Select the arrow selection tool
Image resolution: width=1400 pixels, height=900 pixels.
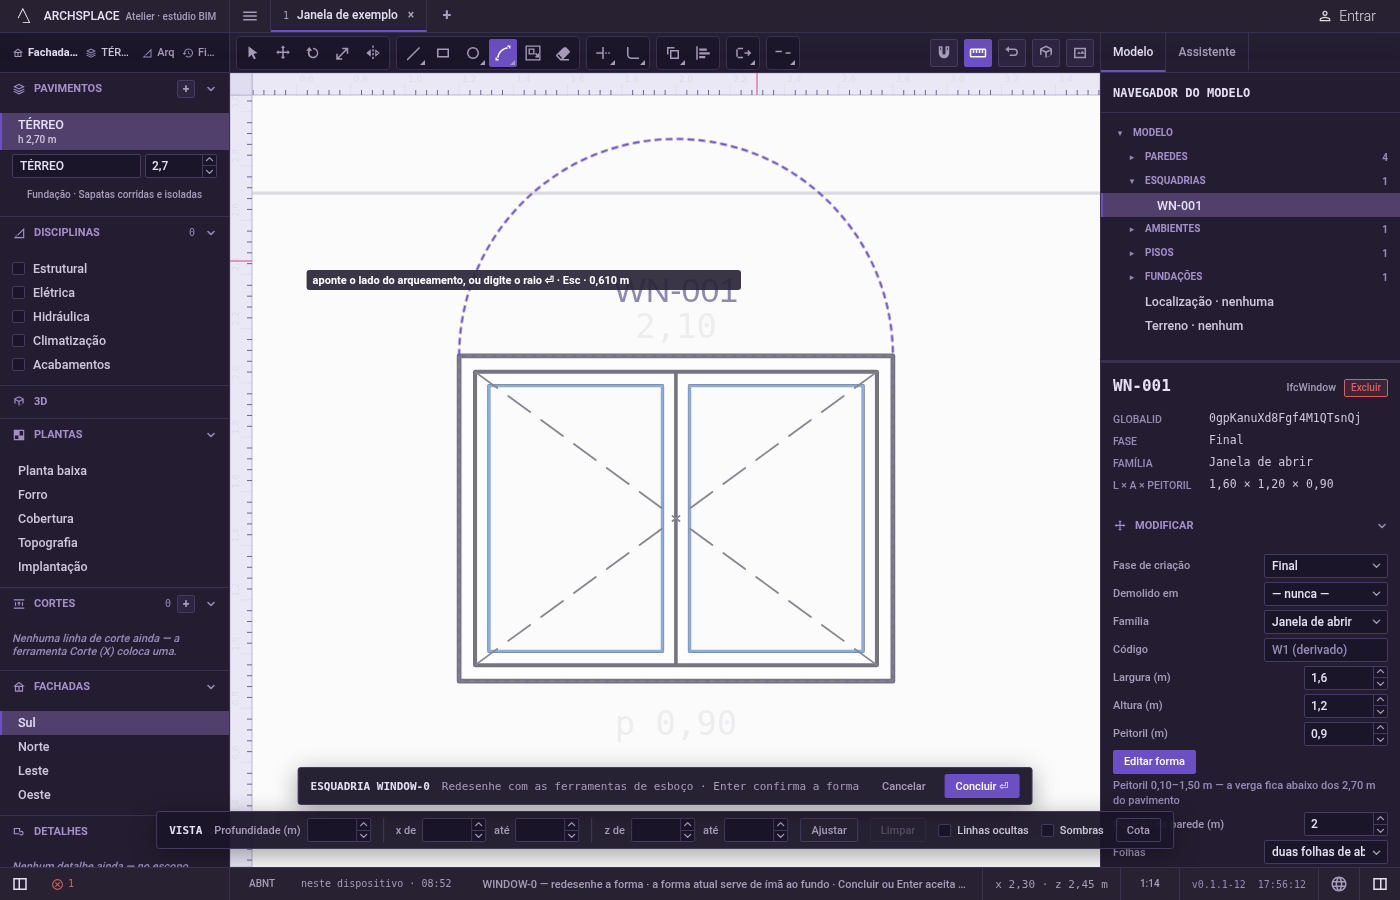coord(252,53)
